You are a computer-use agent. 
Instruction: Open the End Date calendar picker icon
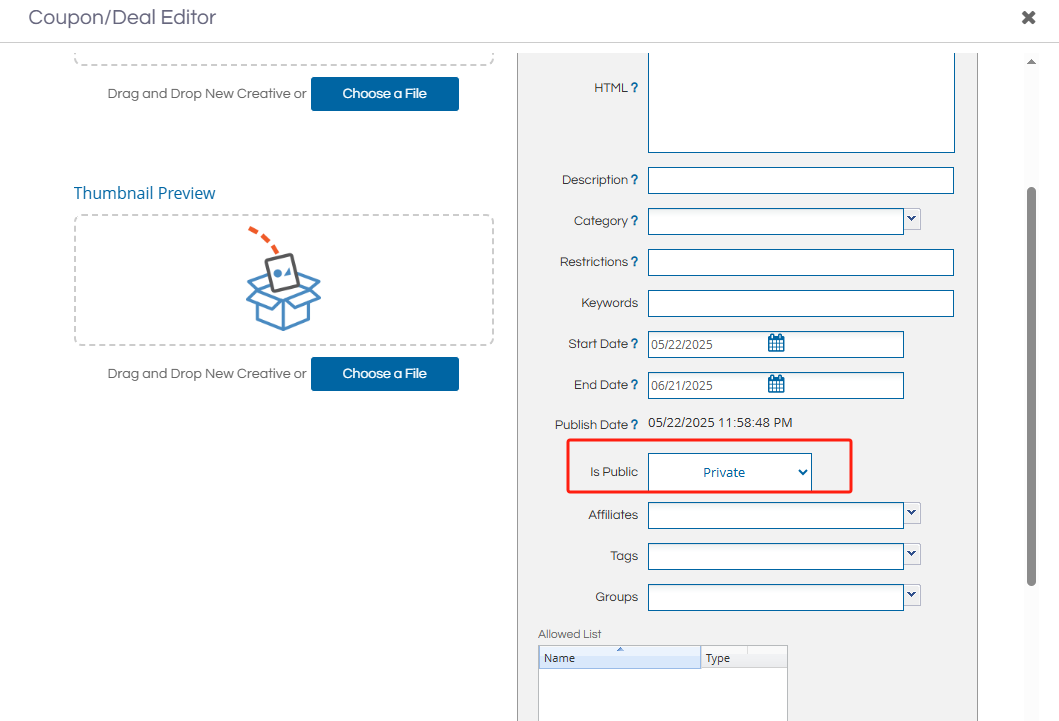click(x=776, y=385)
